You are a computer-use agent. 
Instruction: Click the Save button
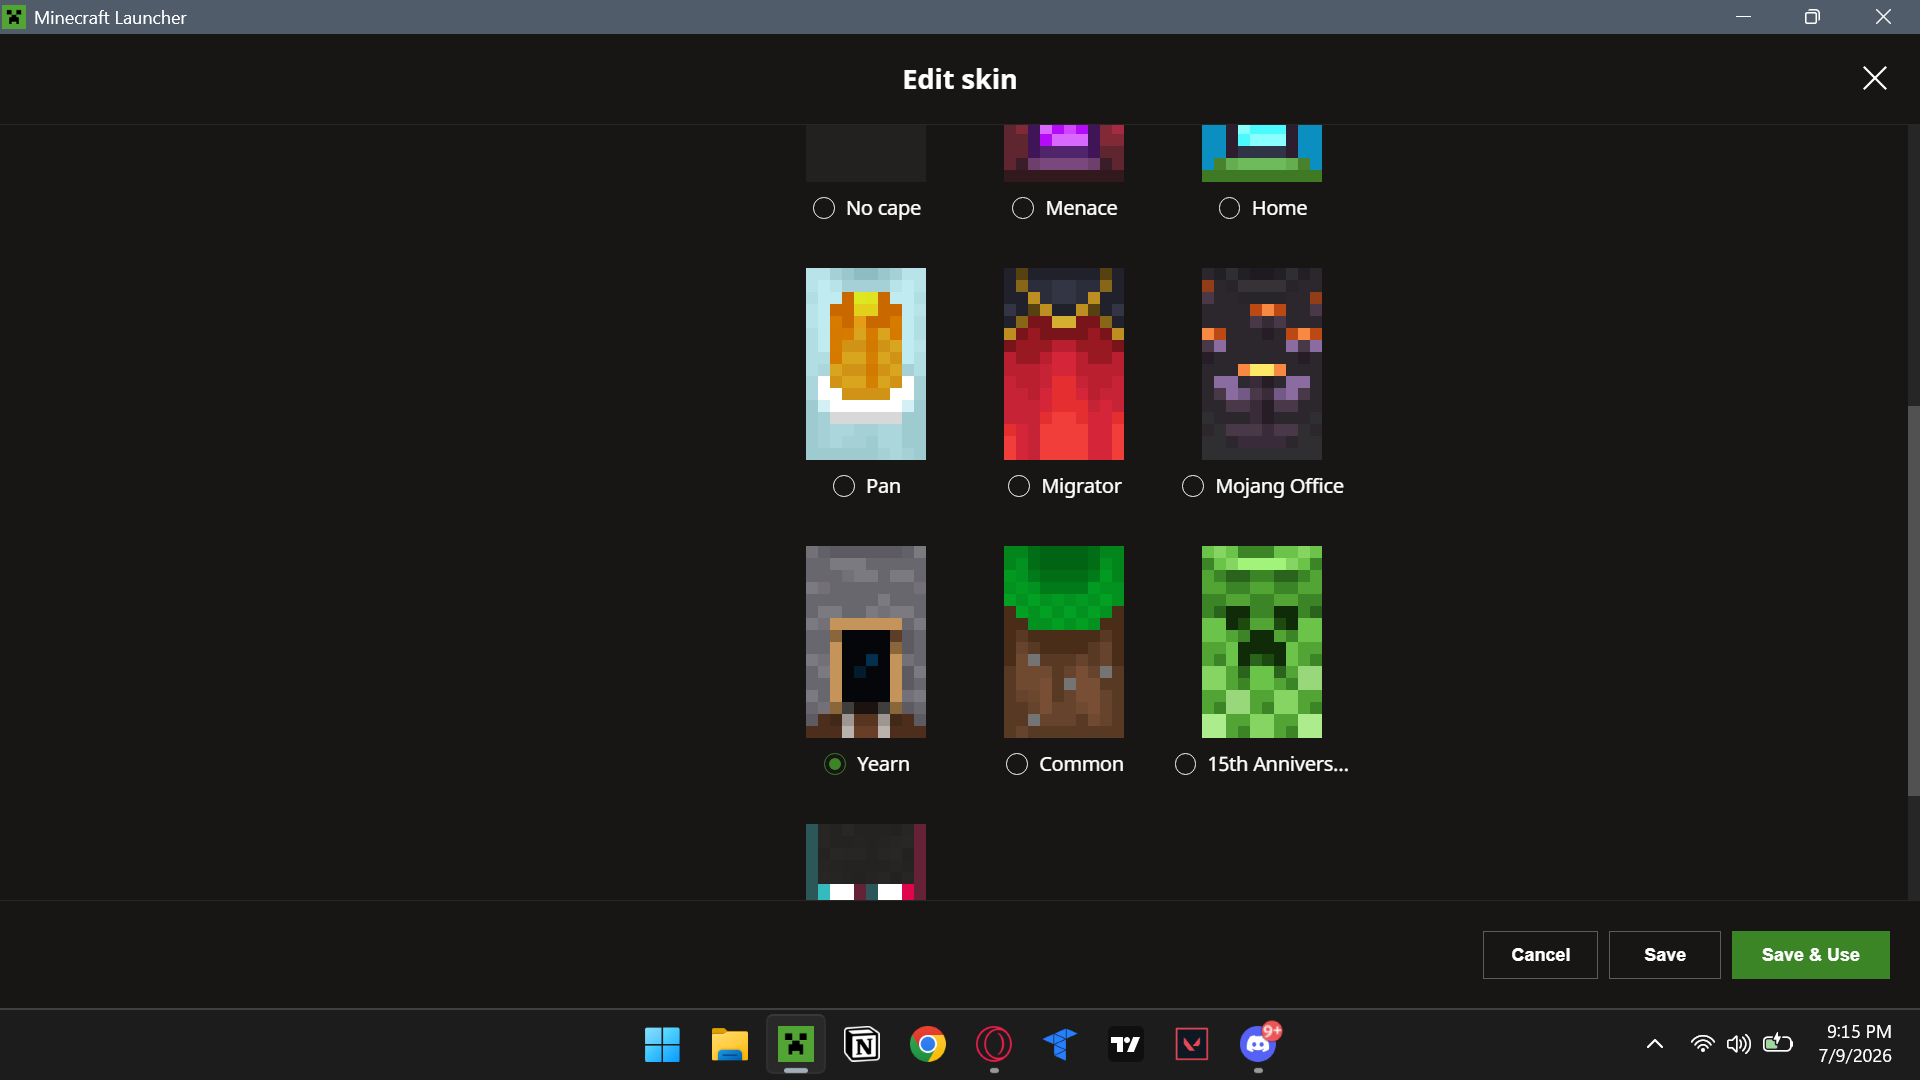tap(1665, 955)
